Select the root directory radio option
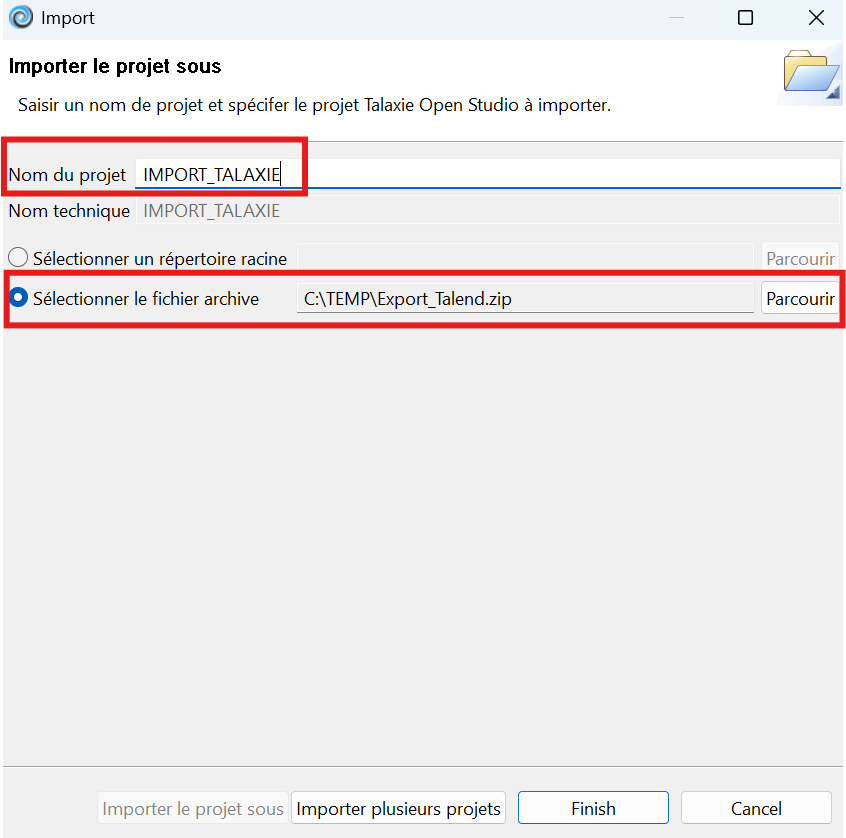 tap(18, 259)
